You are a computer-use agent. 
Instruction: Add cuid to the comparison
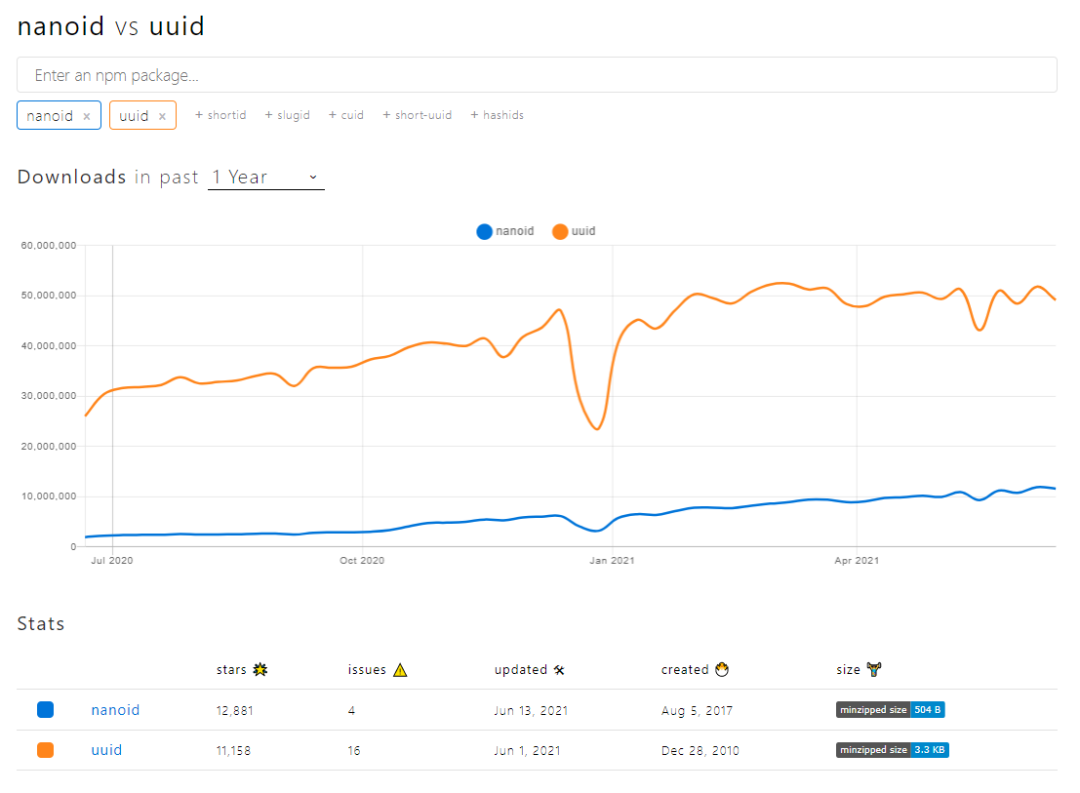(x=346, y=115)
